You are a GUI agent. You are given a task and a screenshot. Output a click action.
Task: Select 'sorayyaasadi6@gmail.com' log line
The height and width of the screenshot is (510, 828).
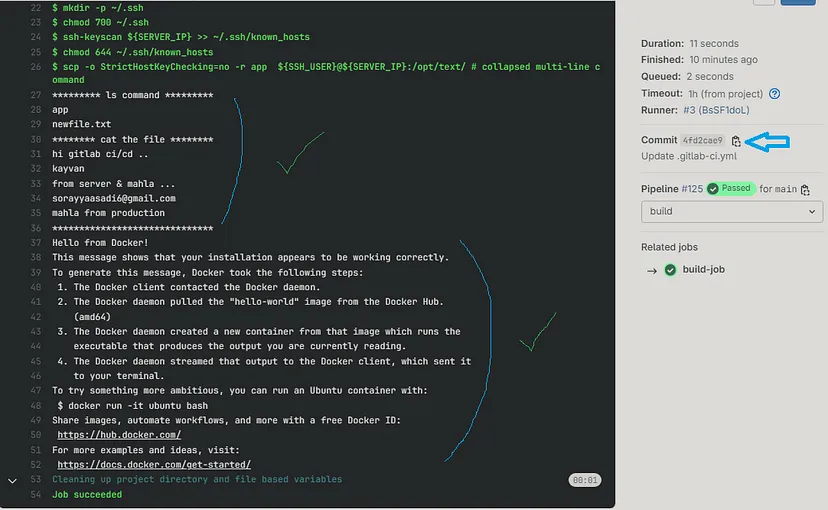114,199
